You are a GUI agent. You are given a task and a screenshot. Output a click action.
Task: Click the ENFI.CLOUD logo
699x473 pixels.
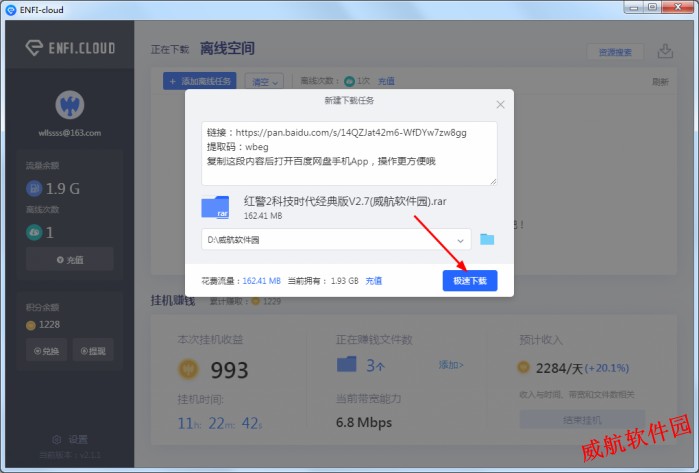(x=70, y=47)
